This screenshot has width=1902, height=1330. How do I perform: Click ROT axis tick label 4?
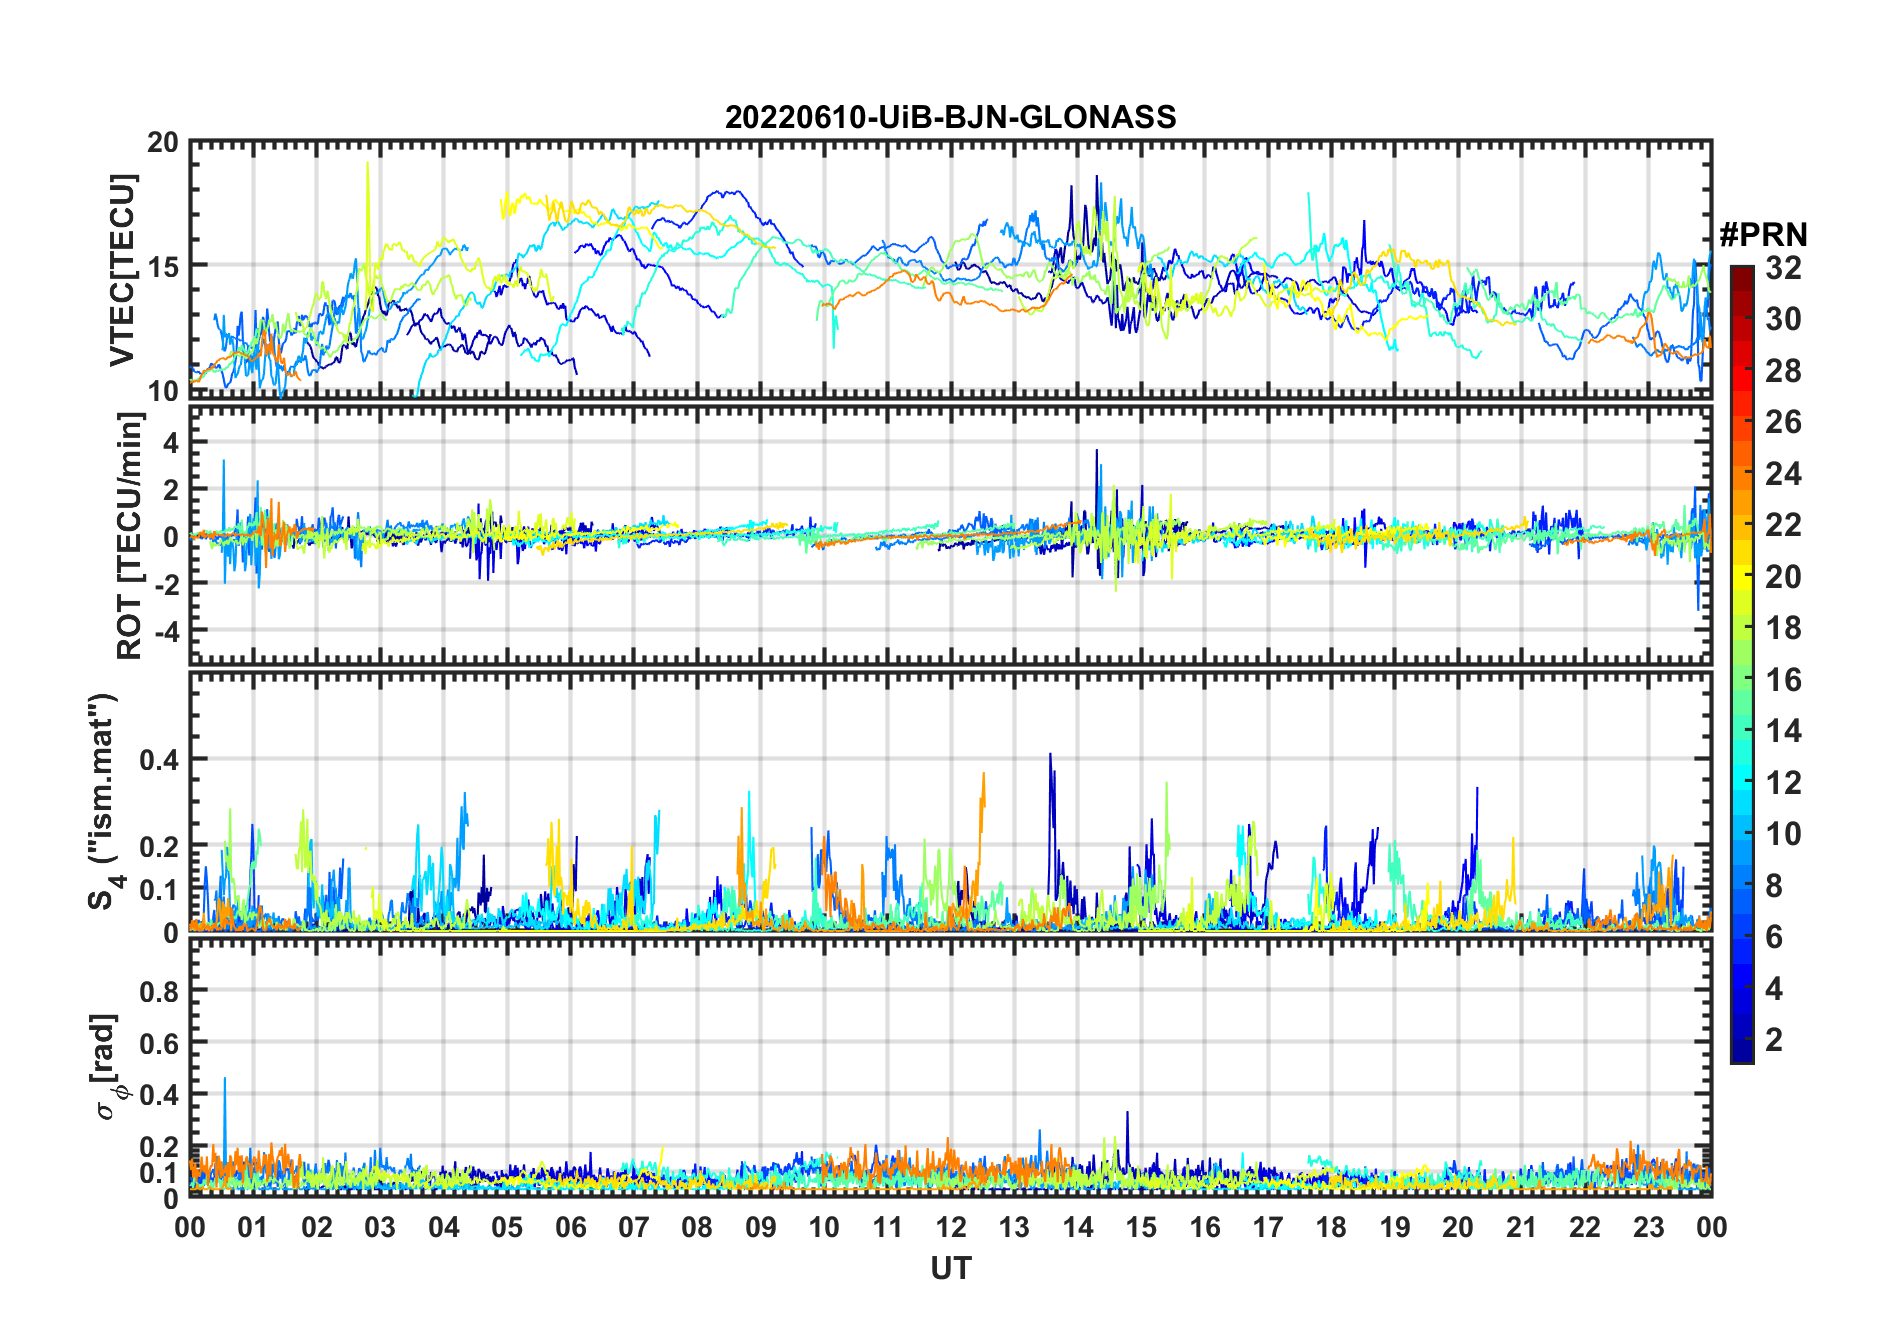[171, 442]
